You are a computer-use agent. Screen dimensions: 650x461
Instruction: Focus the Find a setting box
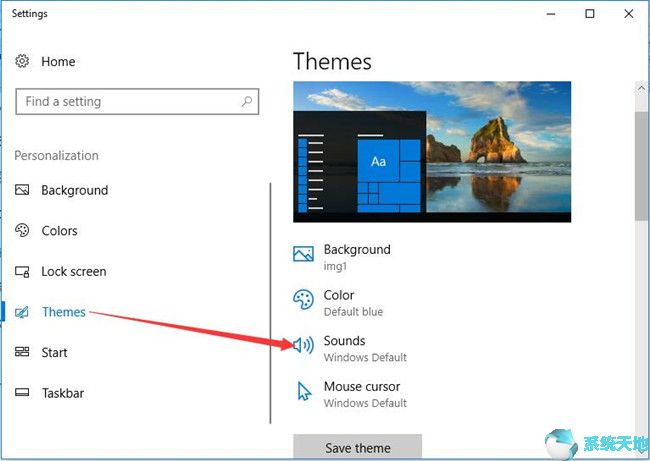137,101
